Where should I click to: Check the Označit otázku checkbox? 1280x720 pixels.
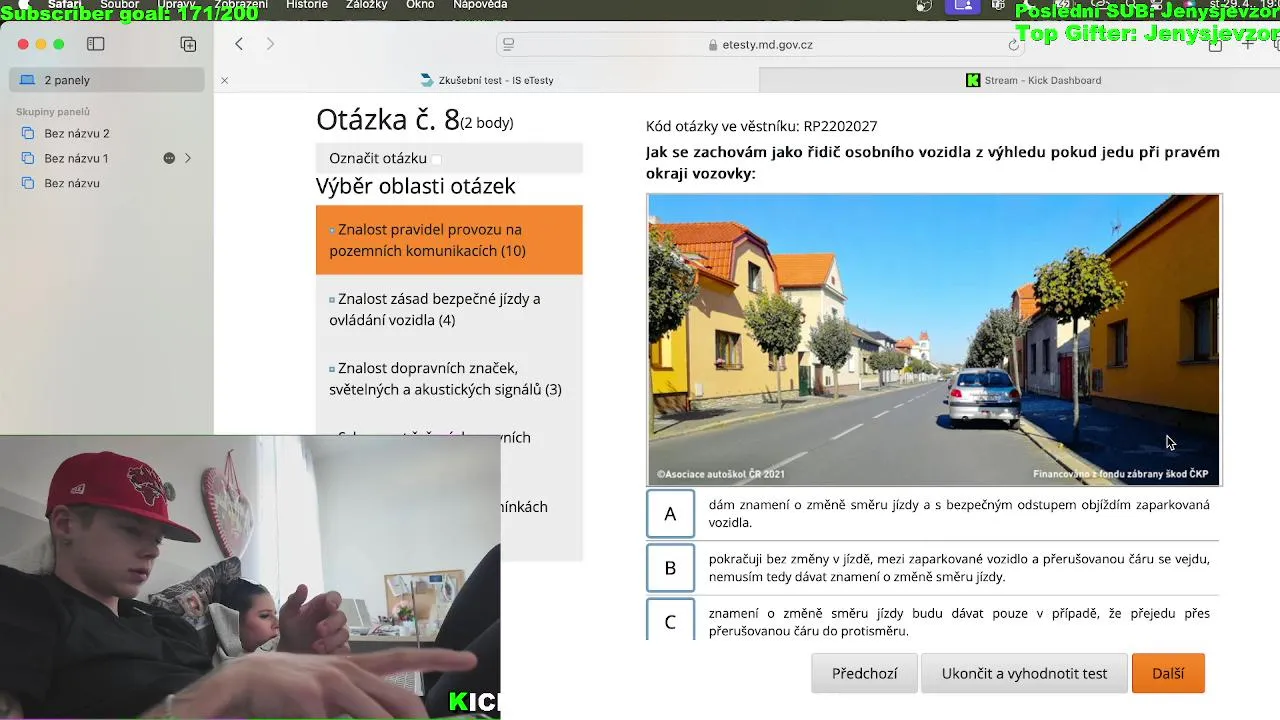click(x=436, y=159)
